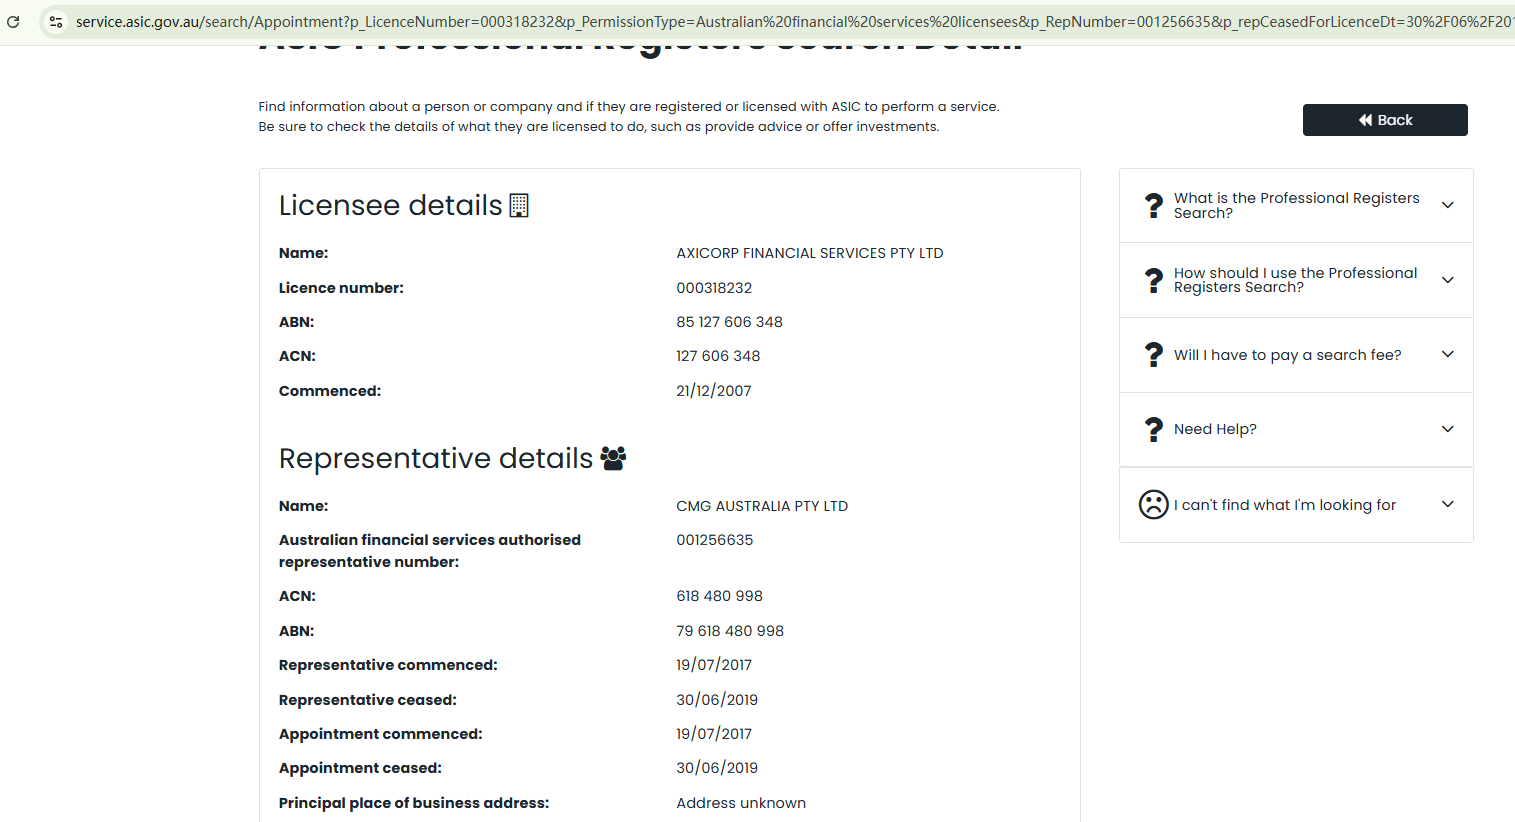1515x822 pixels.
Task: Select representative name CMG AUSTRALIA PTY LTD
Action: pyautogui.click(x=762, y=506)
